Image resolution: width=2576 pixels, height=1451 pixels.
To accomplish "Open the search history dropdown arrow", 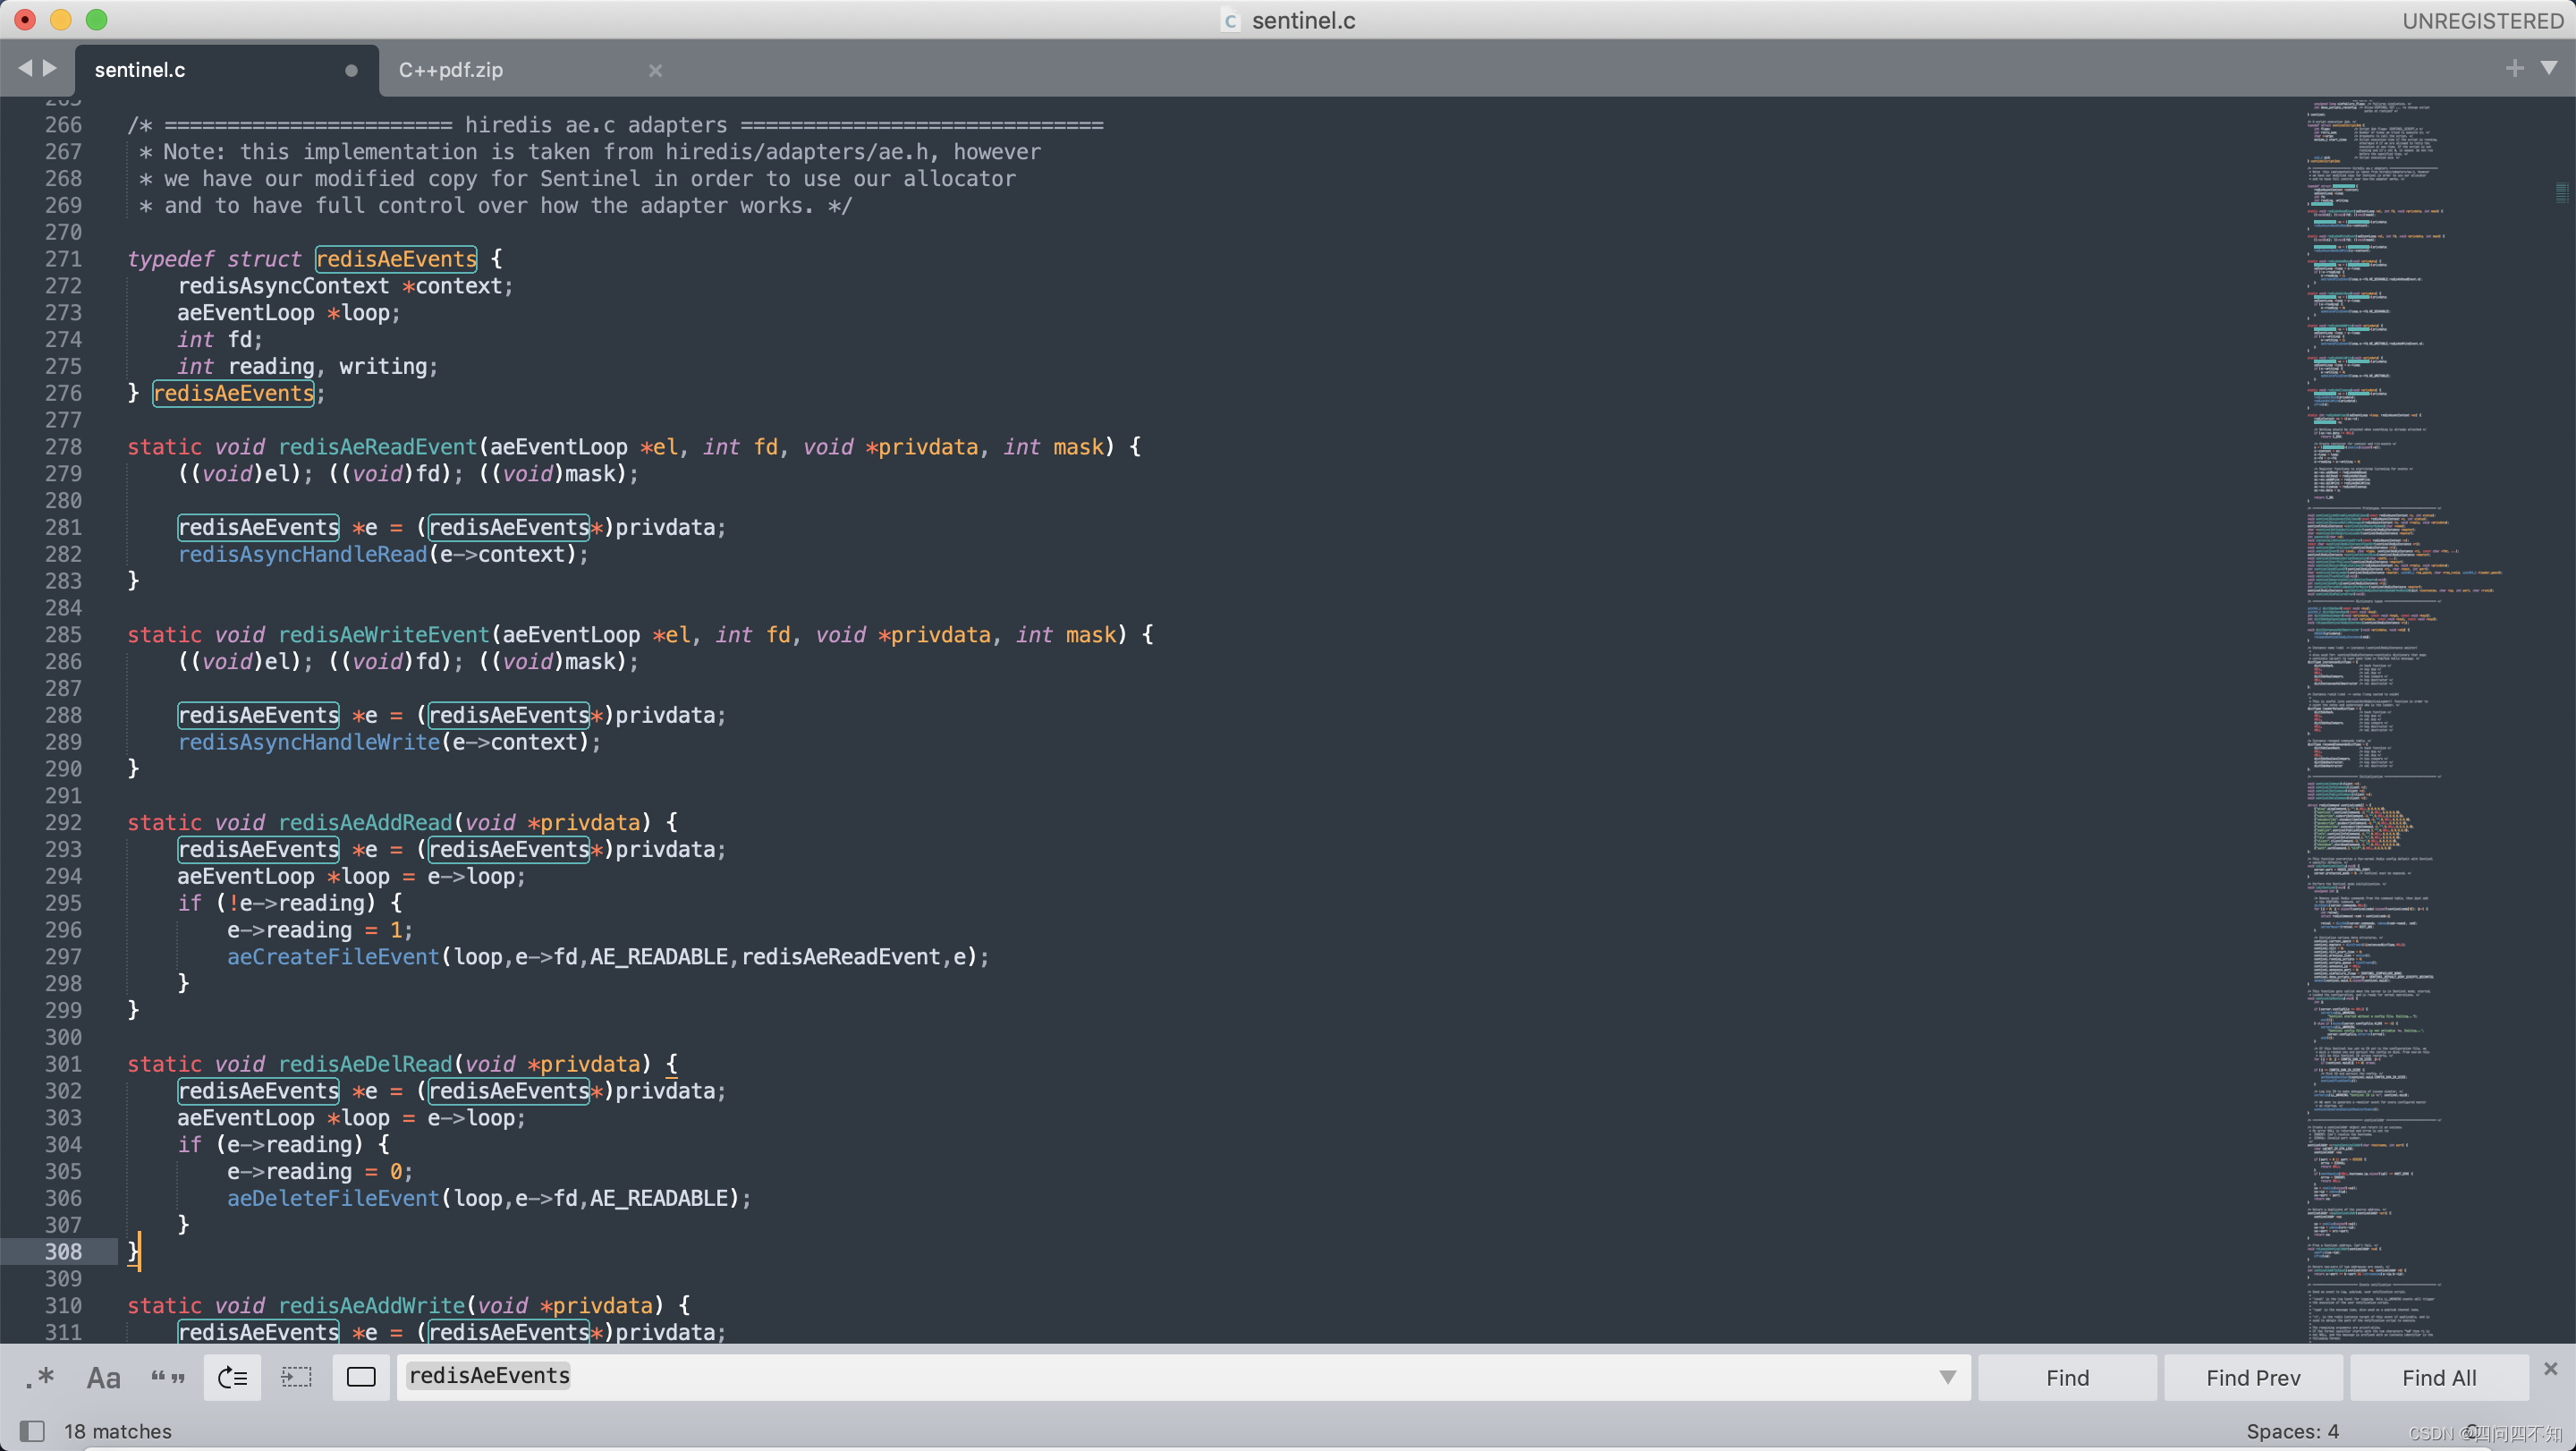I will pos(1947,1377).
